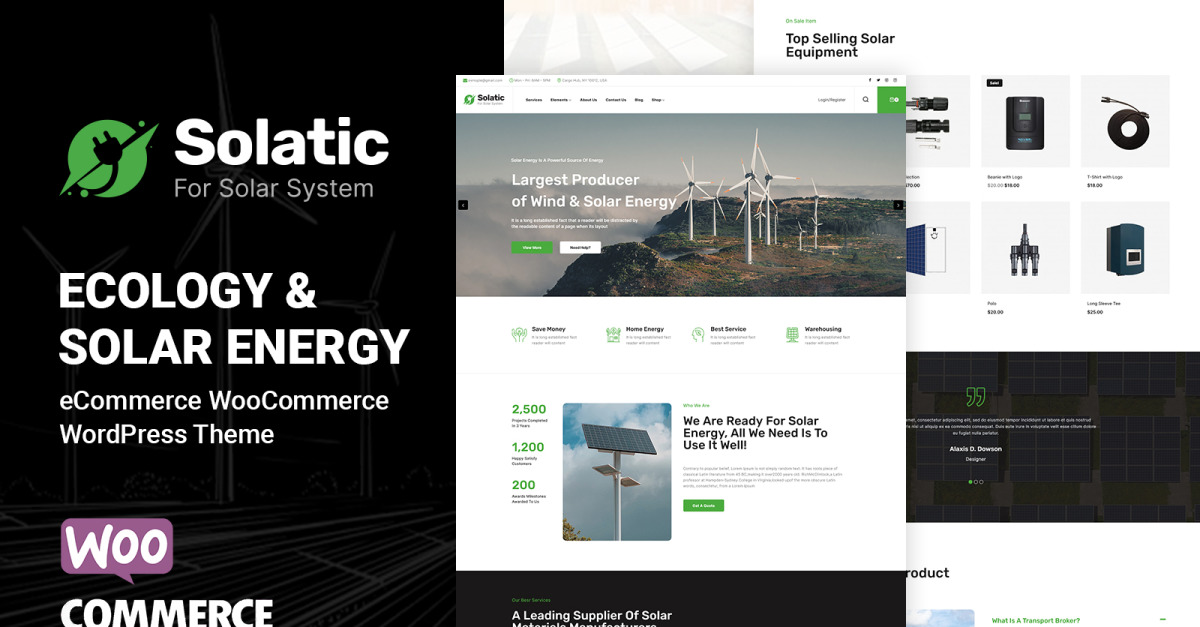
Task: Click the Solatic logo in the navbar
Action: coord(484,99)
